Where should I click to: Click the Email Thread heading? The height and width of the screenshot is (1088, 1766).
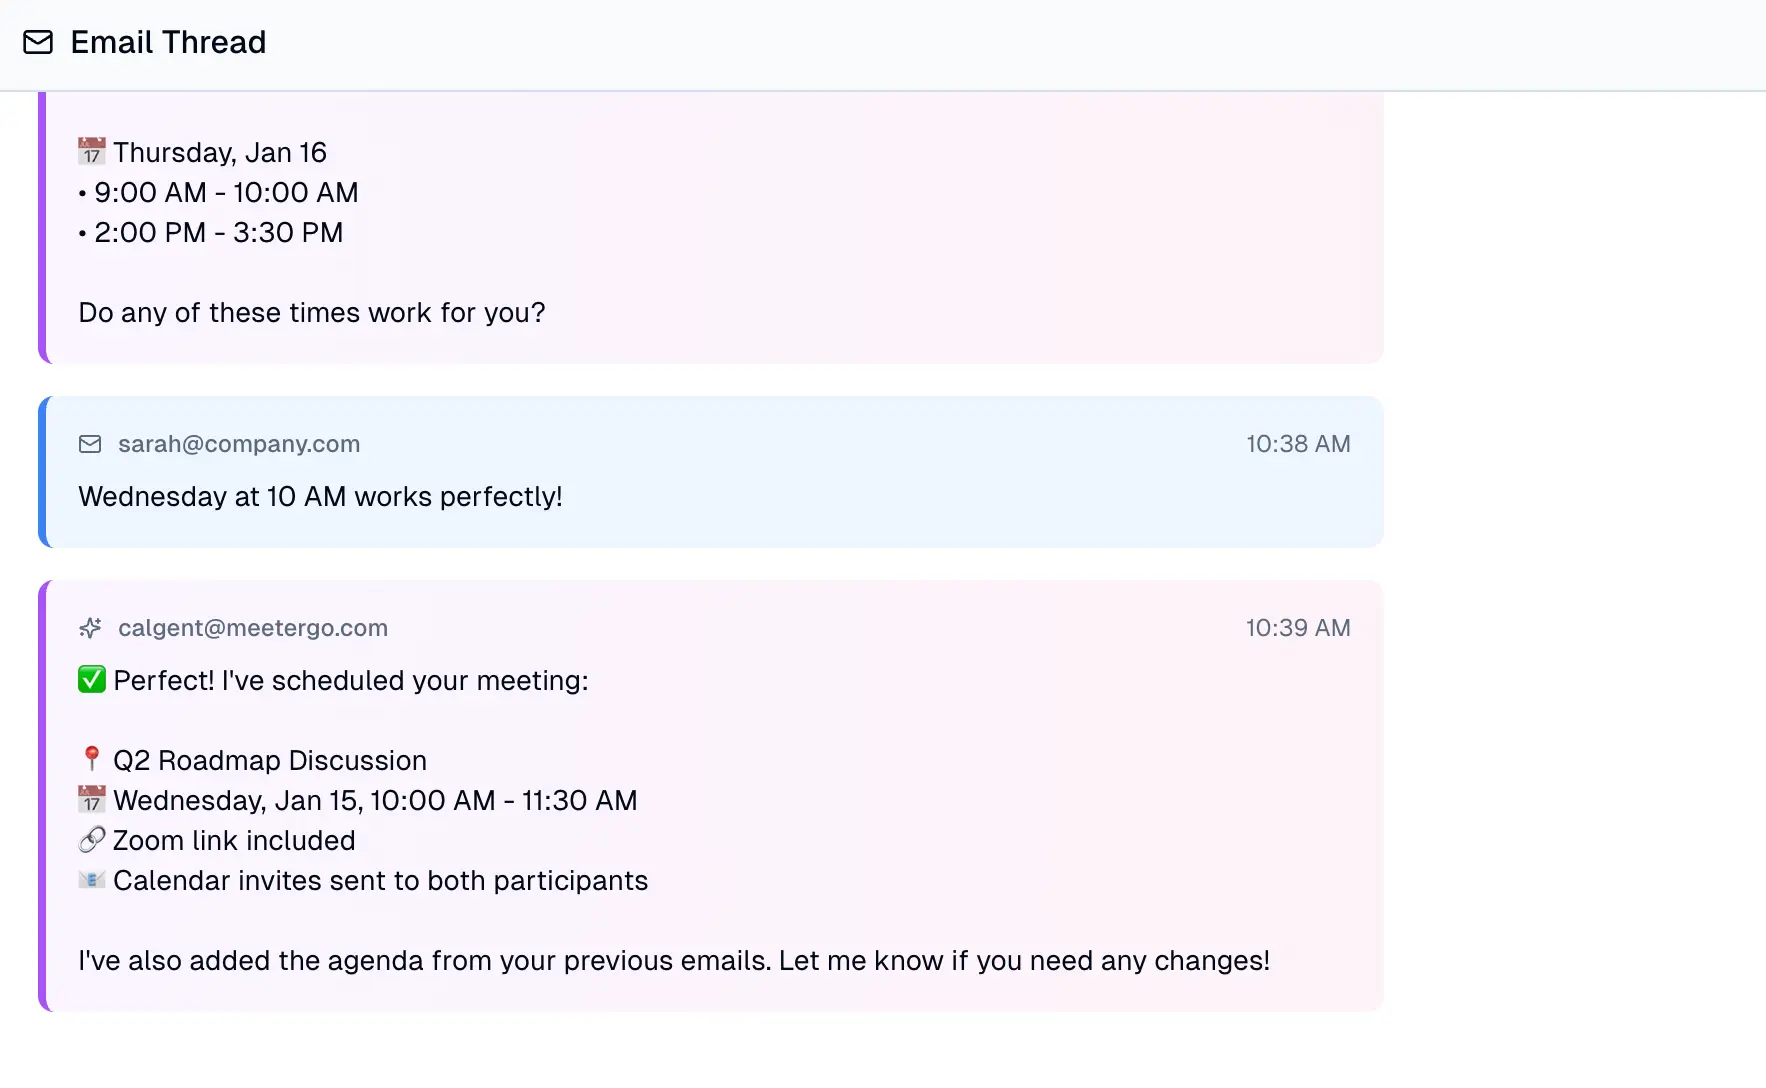tap(168, 42)
